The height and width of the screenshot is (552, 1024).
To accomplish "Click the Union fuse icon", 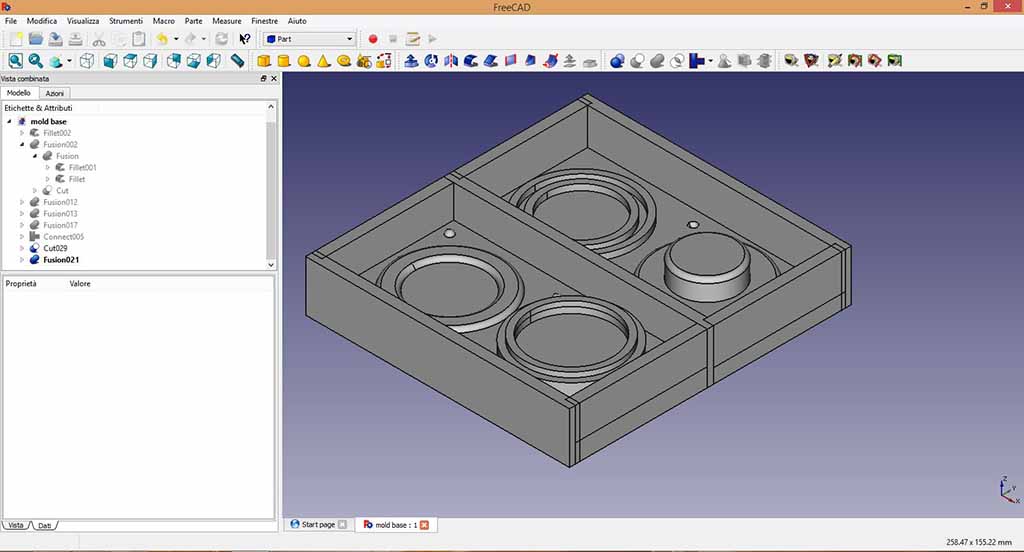I will pyautogui.click(x=657, y=61).
